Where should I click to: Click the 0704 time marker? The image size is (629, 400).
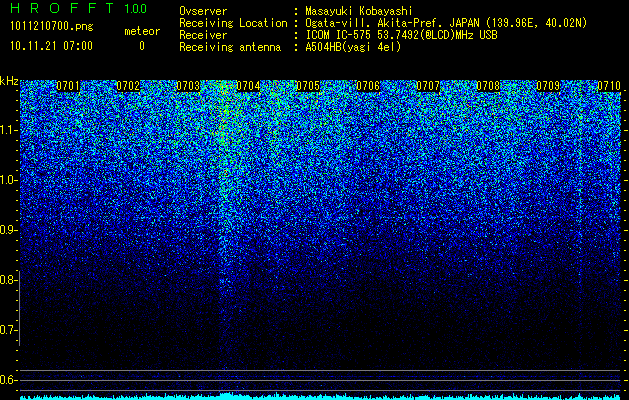(x=248, y=86)
